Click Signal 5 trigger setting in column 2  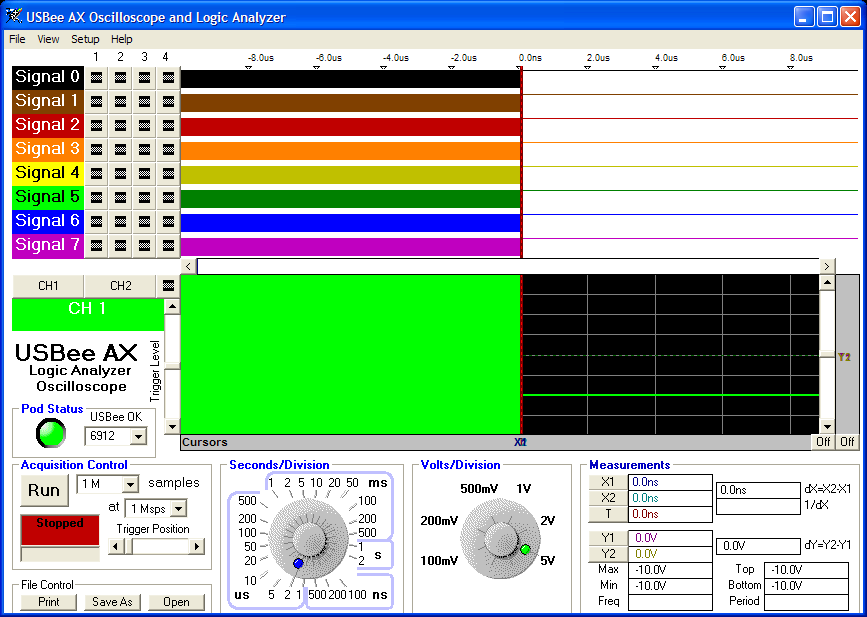tap(121, 197)
